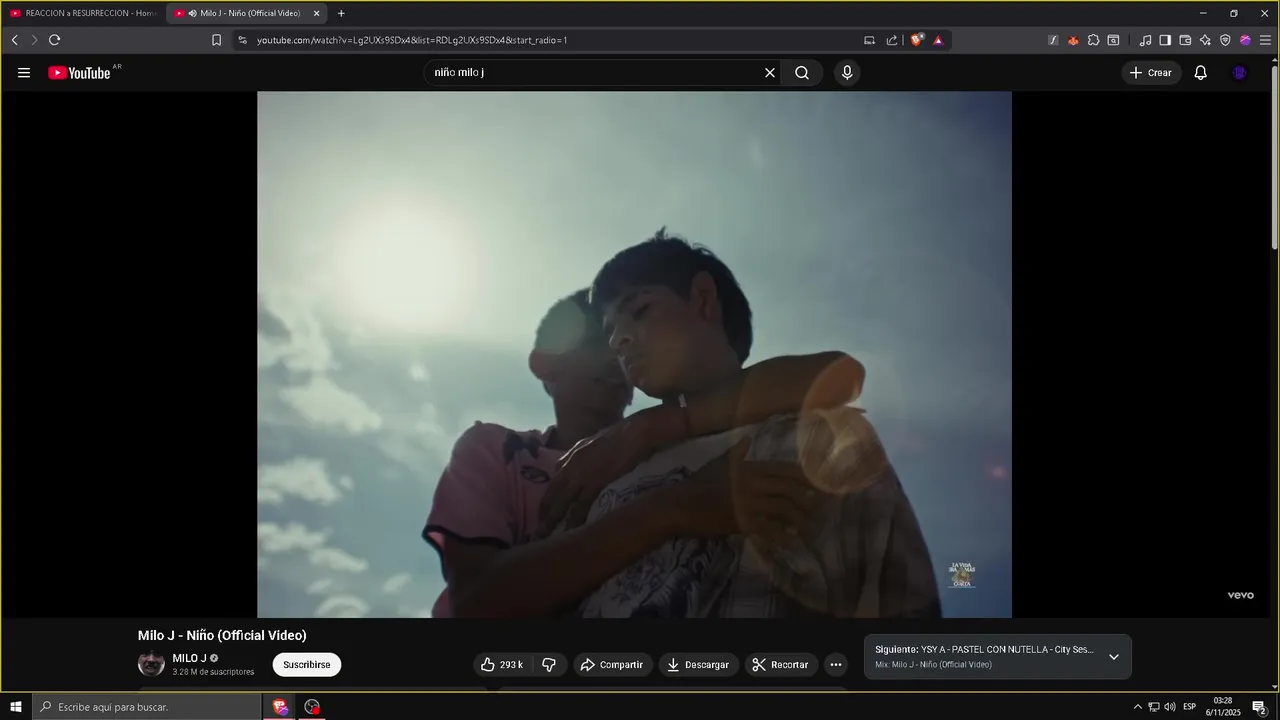
Task: Open Brave Rewards triangle icon
Action: click(x=938, y=40)
